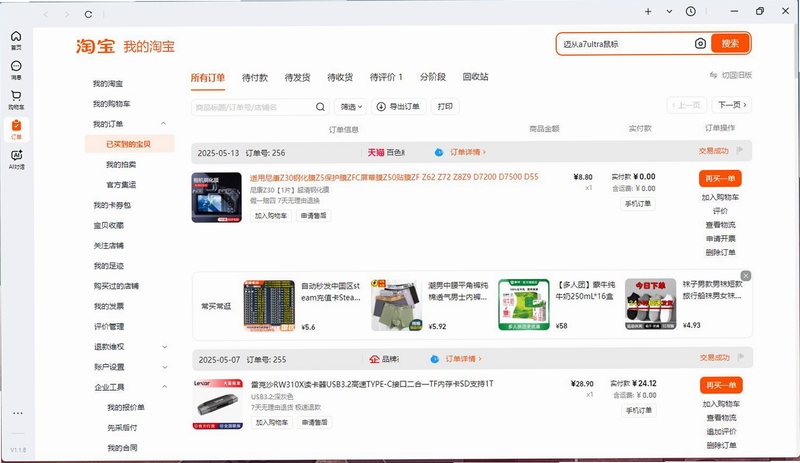Go forward with the forward arrow
Screen dimensions: 800x463
[x=67, y=14]
